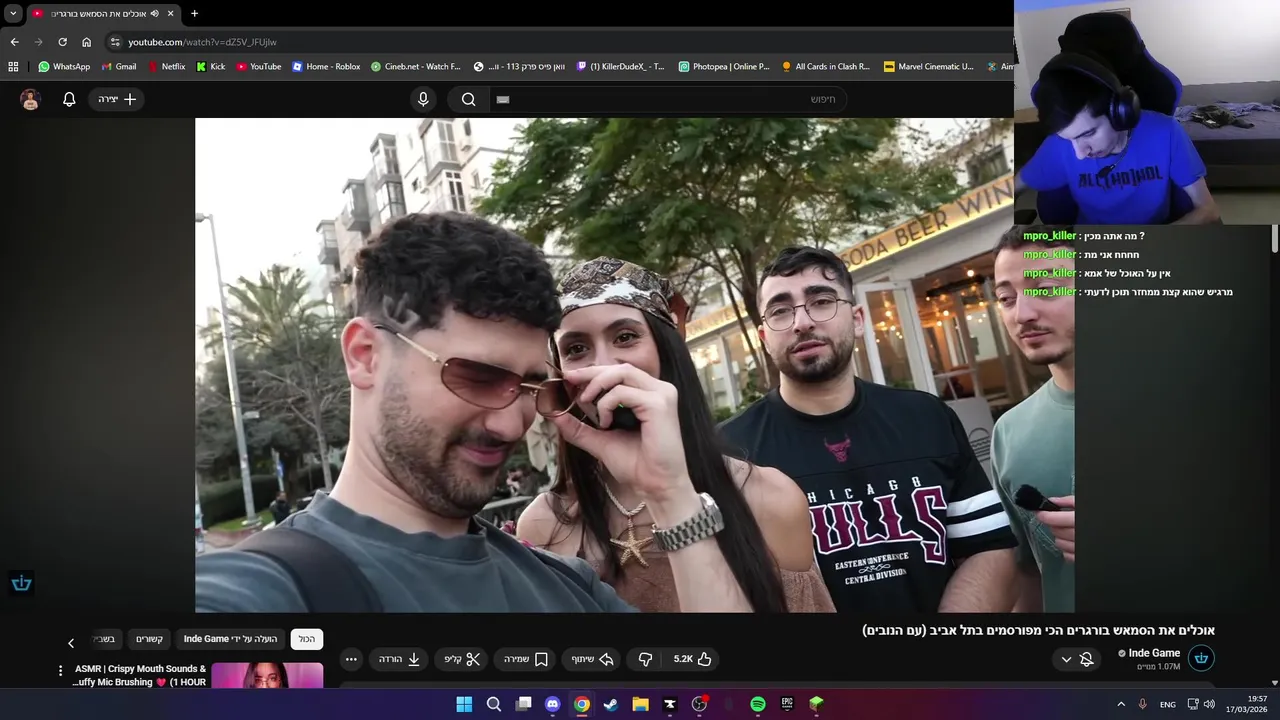The image size is (1280, 720).
Task: Switch to Chrome on the taskbar
Action: click(581, 704)
